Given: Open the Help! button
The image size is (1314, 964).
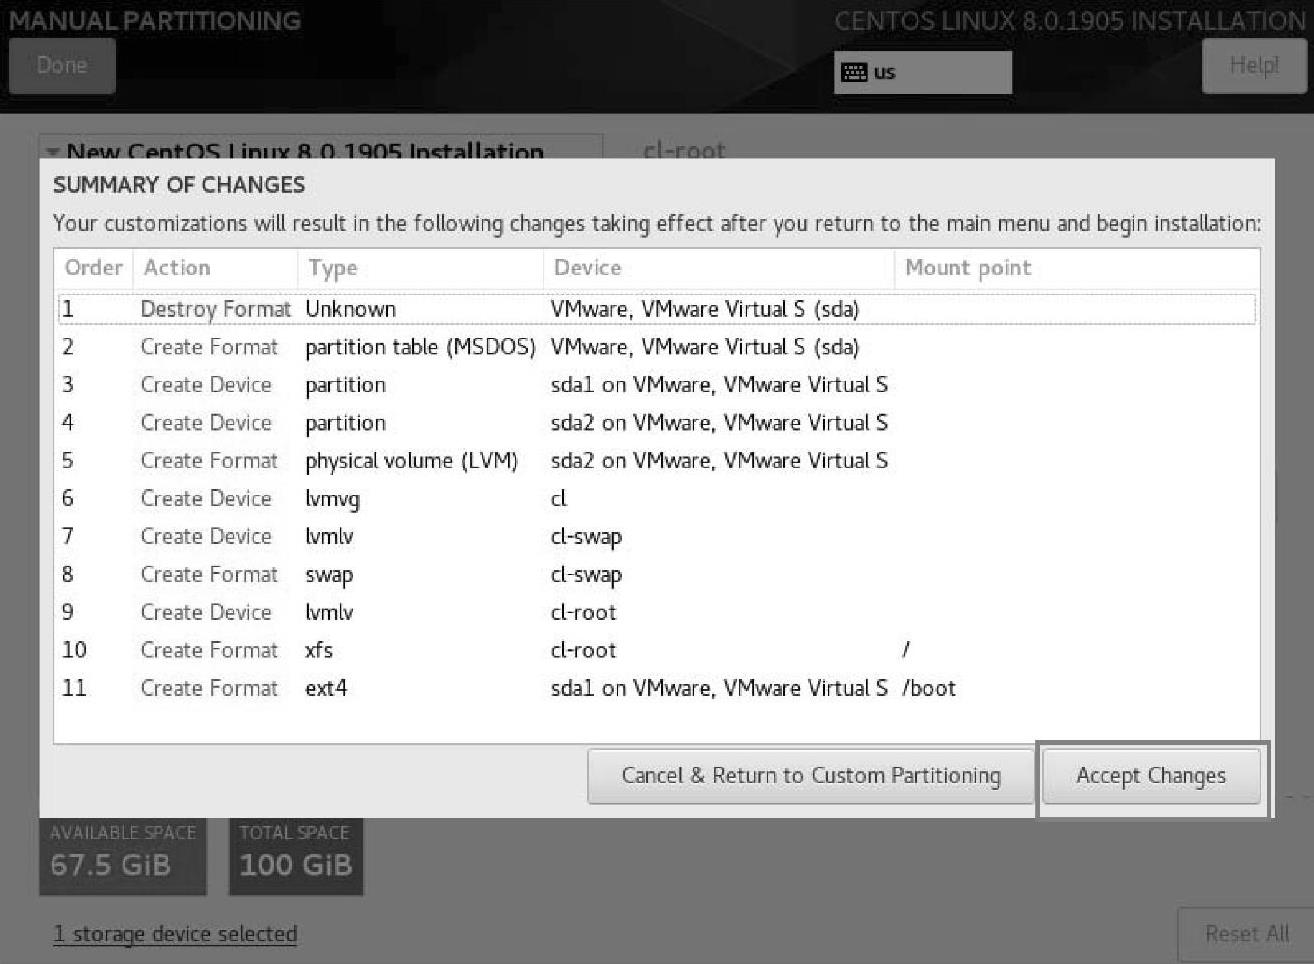Looking at the screenshot, I should 1254,66.
